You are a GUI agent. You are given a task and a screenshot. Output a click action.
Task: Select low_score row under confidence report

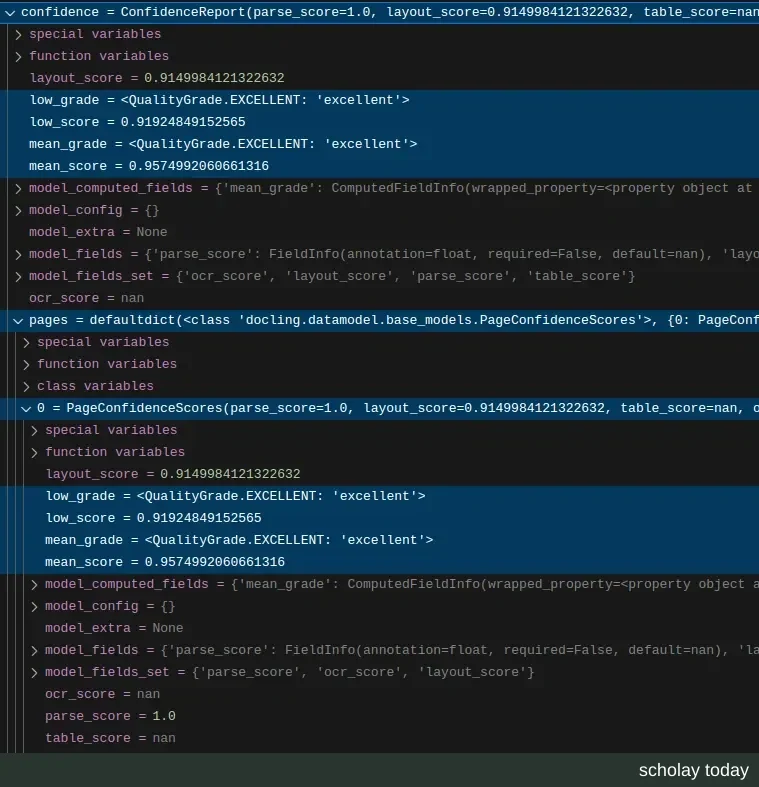coord(380,122)
